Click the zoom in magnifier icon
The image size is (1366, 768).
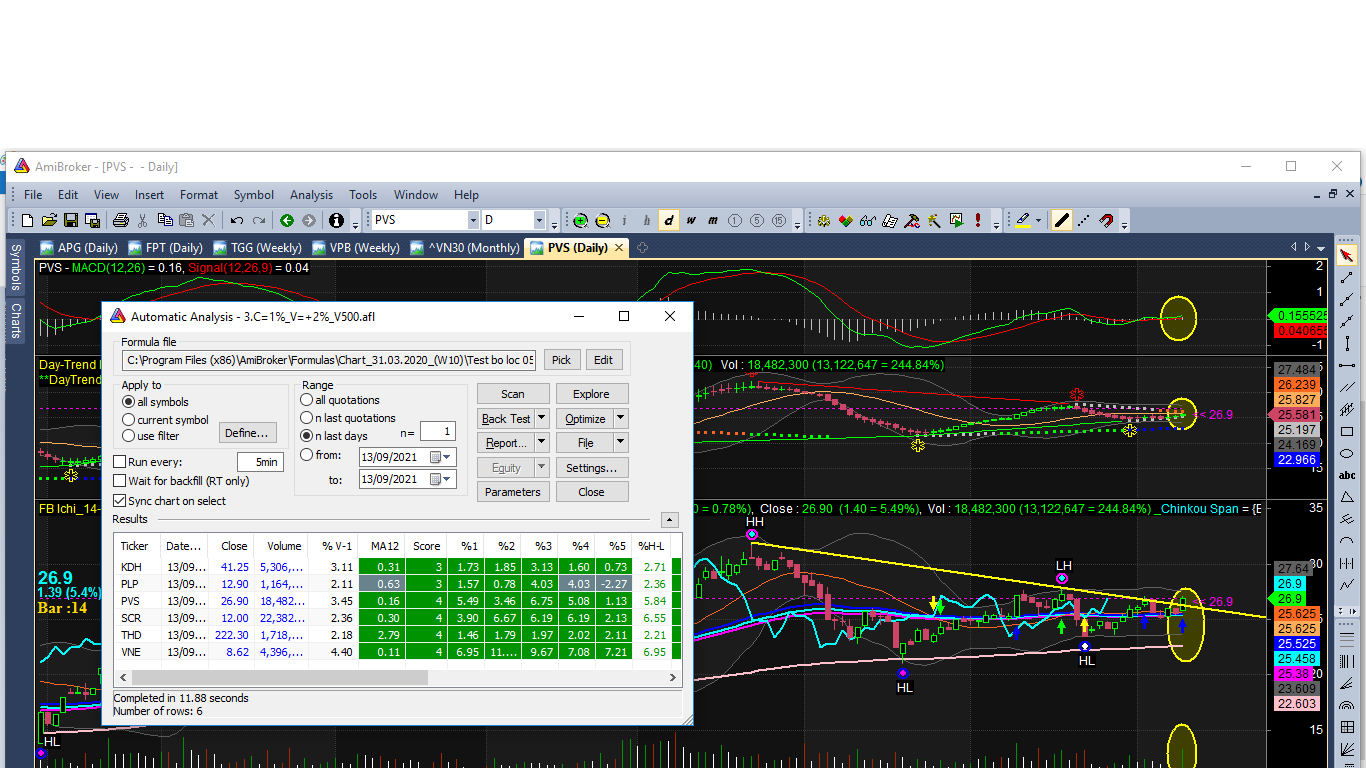tap(581, 221)
